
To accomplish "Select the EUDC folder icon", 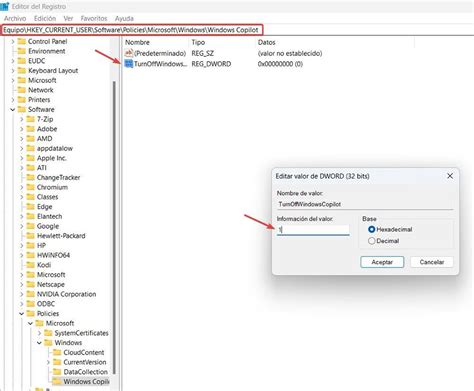I will point(22,61).
